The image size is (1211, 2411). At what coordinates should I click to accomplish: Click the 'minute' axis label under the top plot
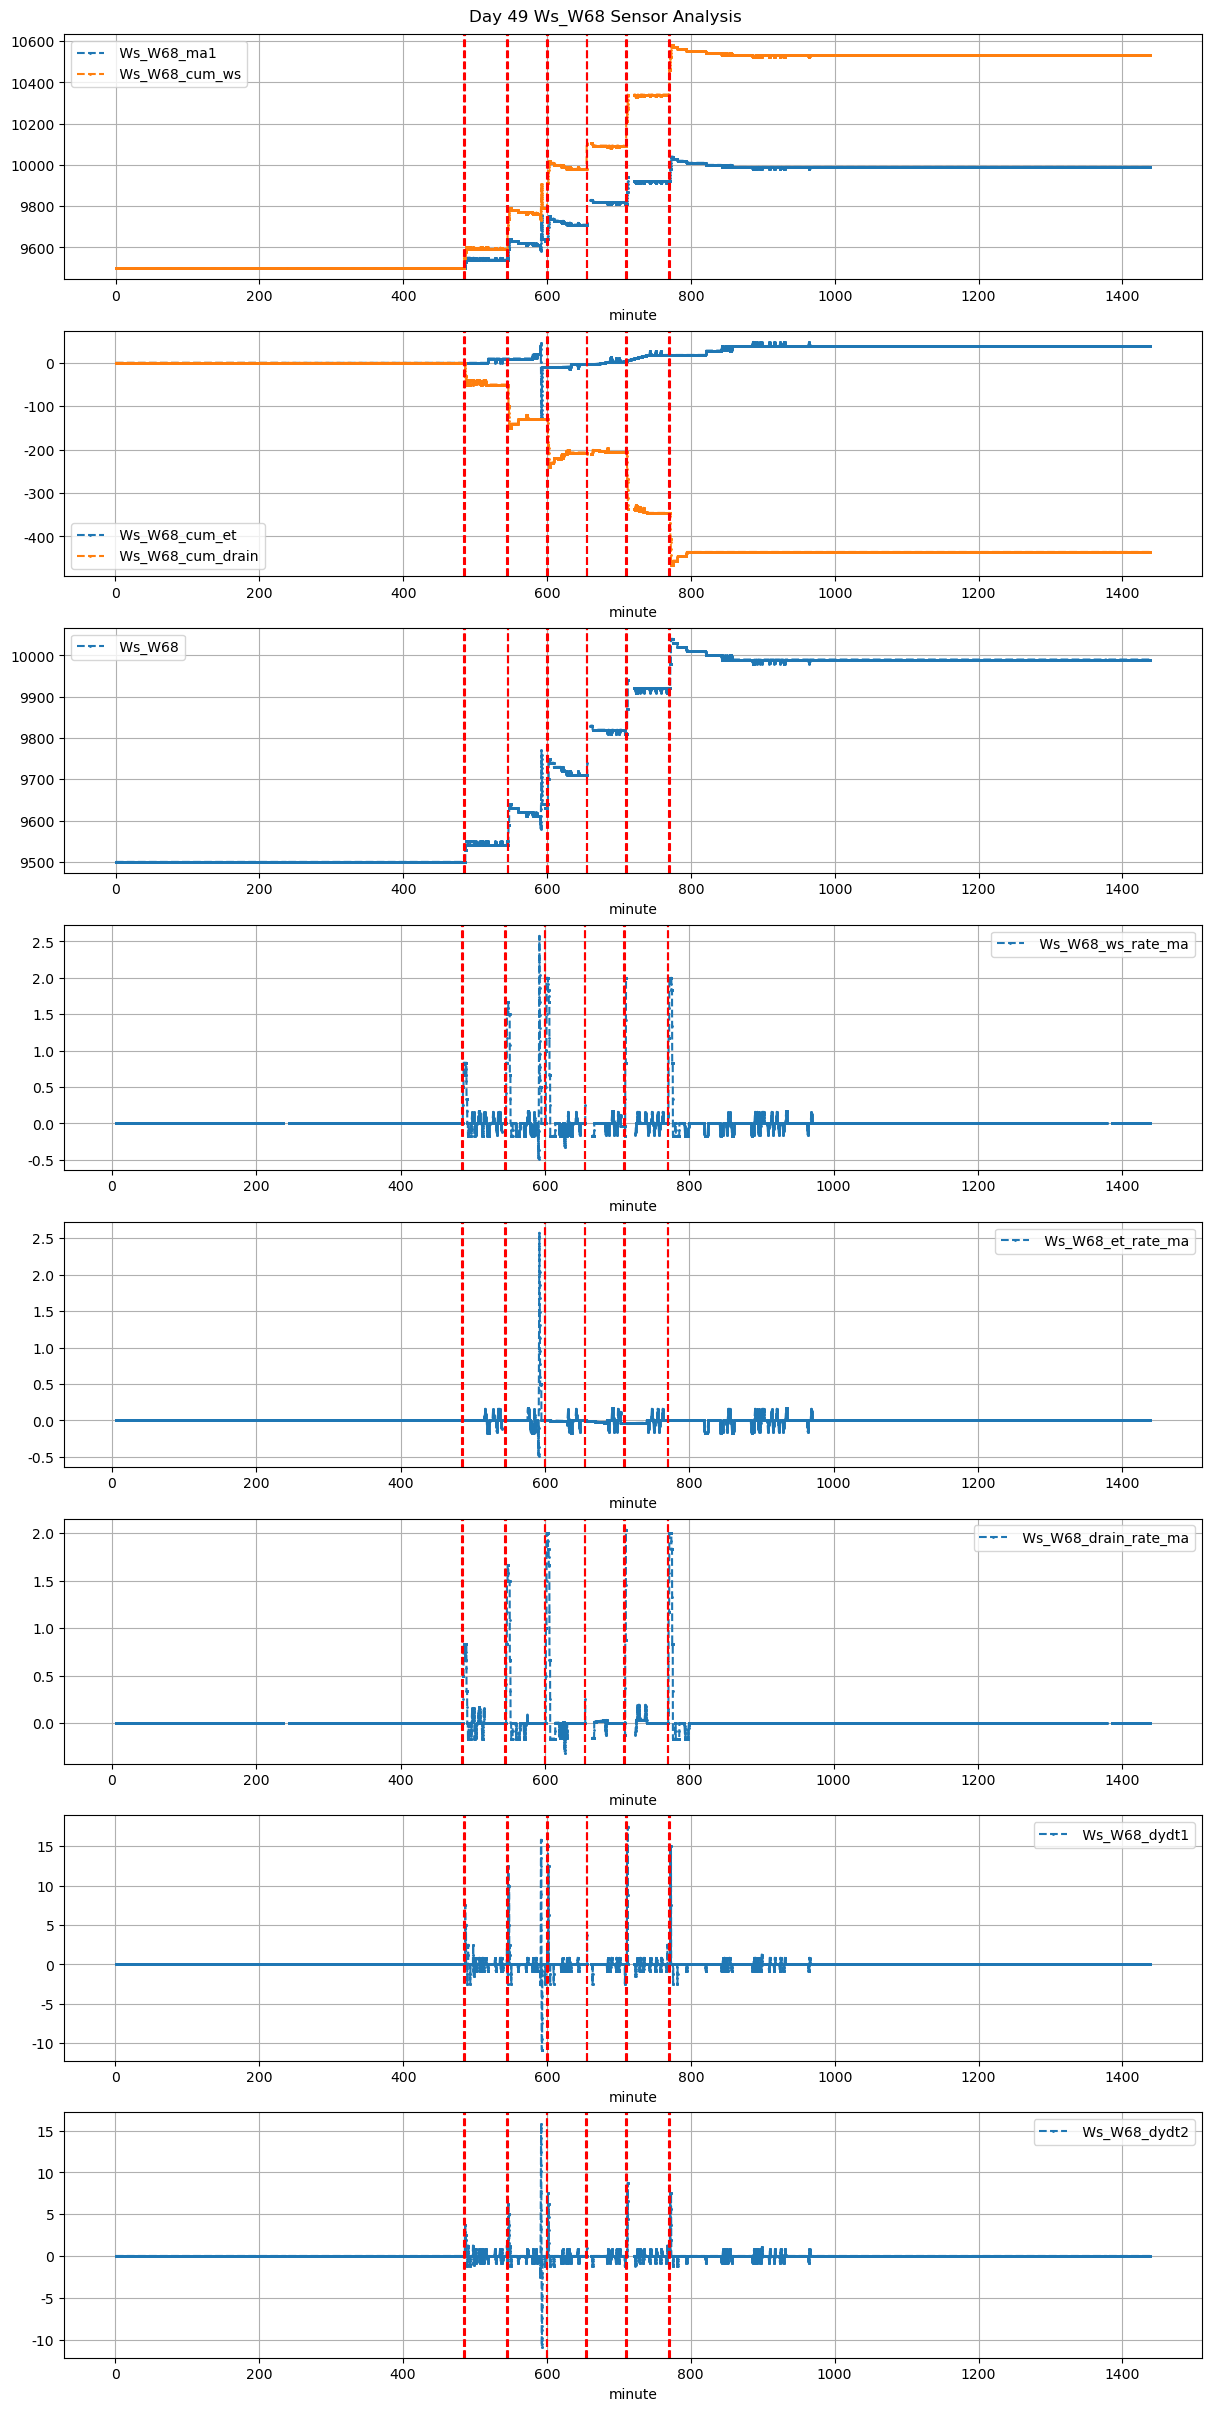point(632,315)
